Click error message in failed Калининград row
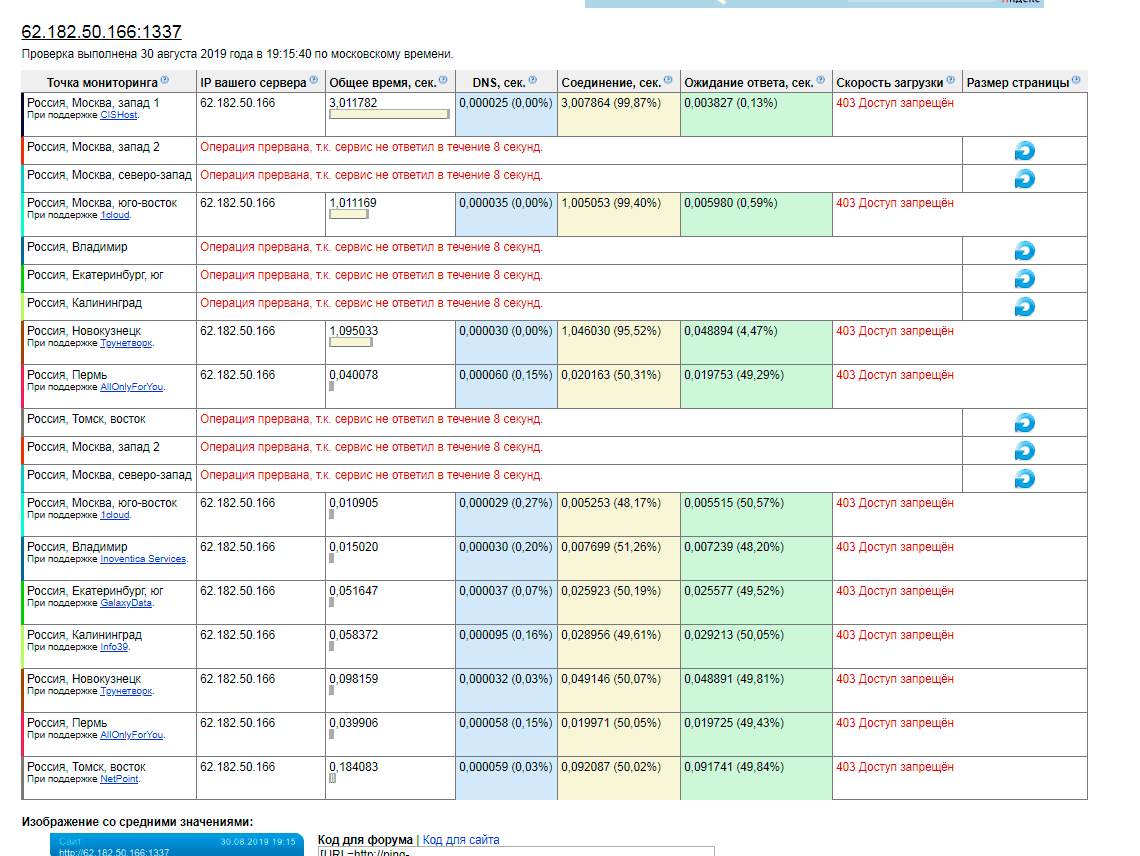 tap(372, 303)
